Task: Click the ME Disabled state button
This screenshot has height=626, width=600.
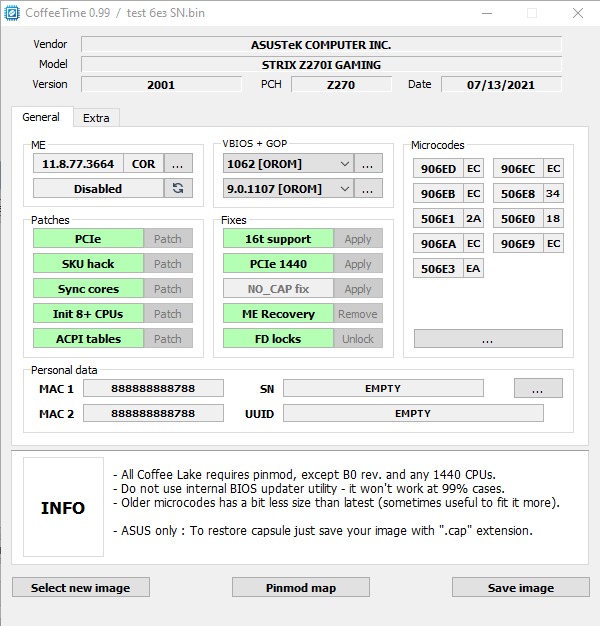Action: 98,188
